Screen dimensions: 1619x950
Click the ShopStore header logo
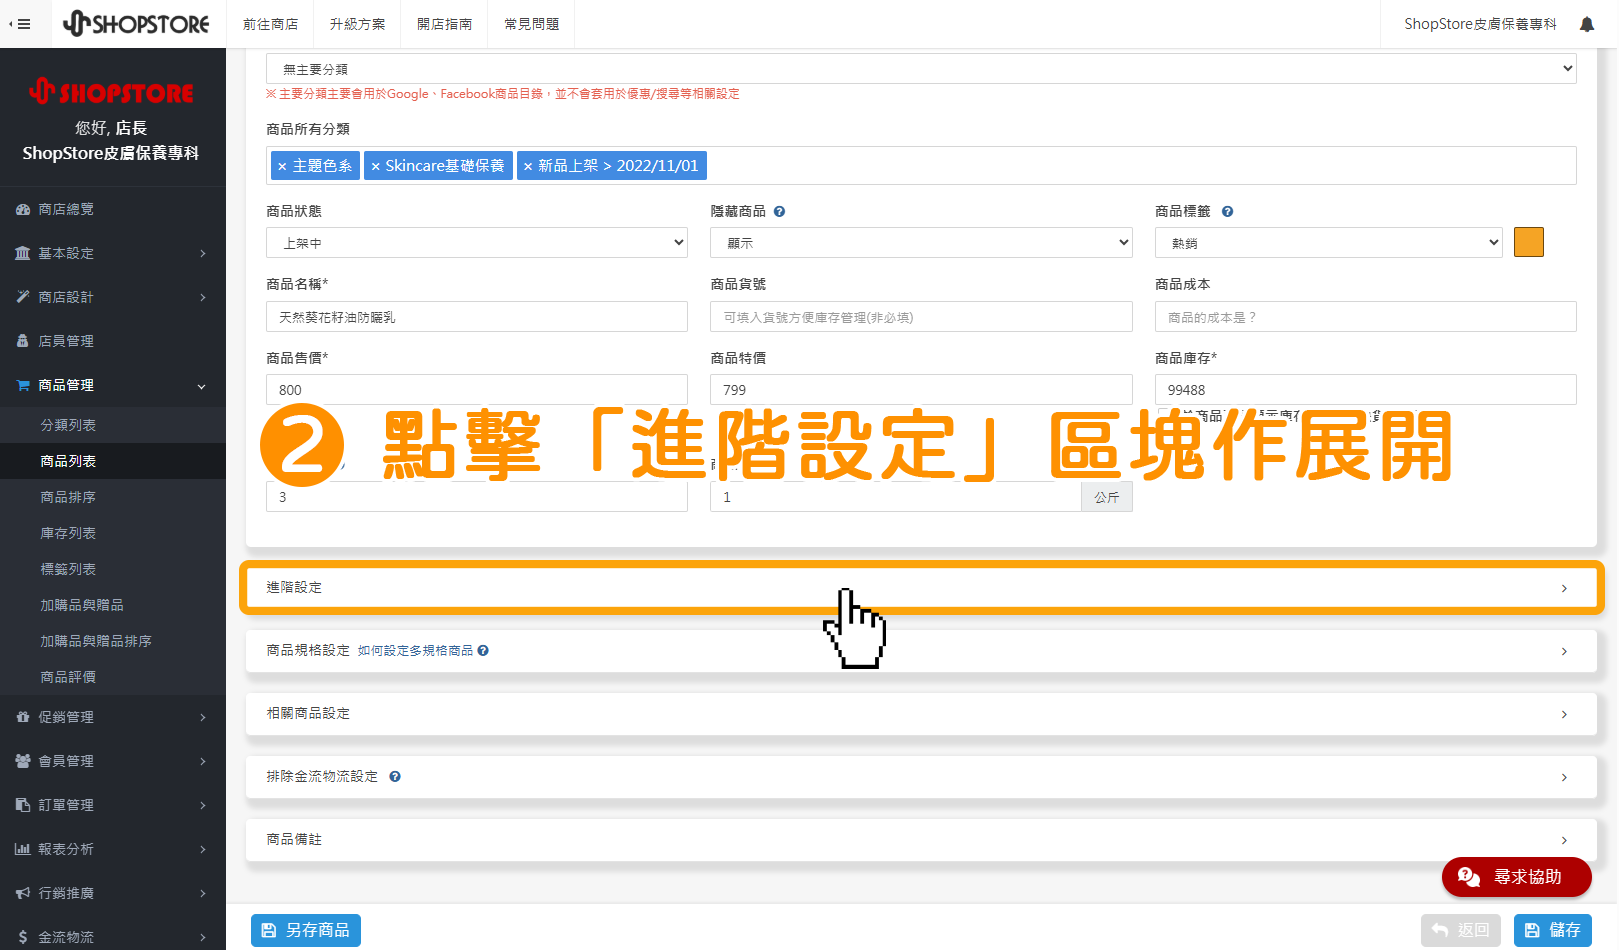click(136, 23)
